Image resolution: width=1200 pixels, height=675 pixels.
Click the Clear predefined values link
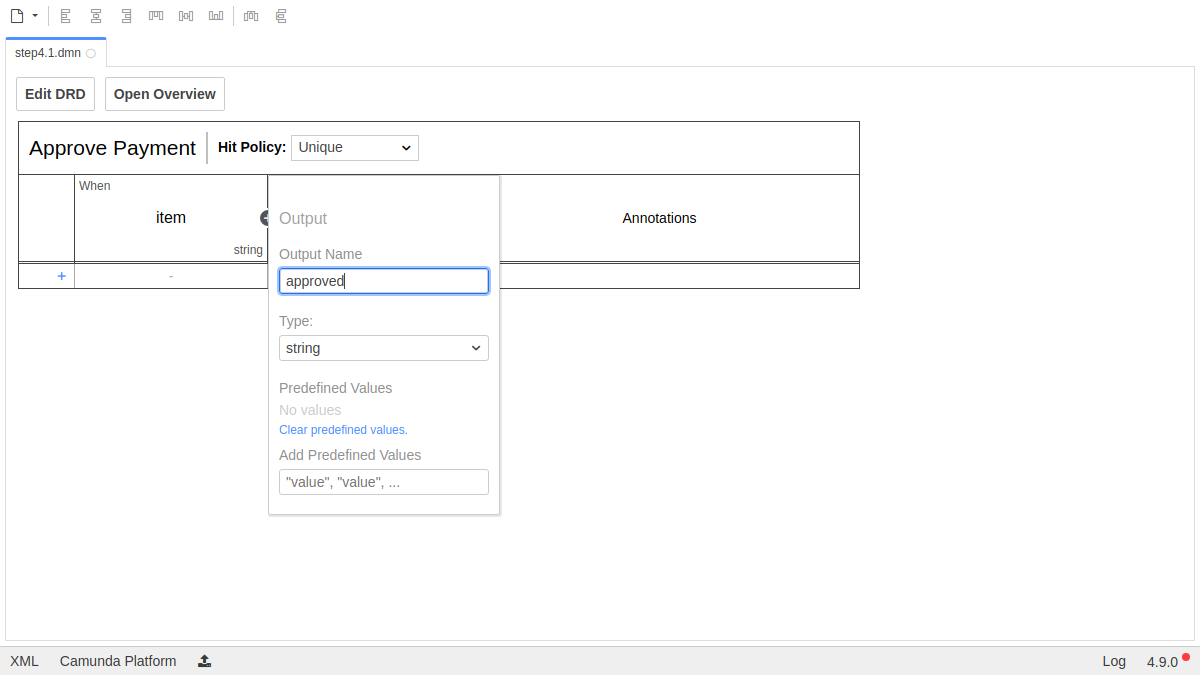343,430
